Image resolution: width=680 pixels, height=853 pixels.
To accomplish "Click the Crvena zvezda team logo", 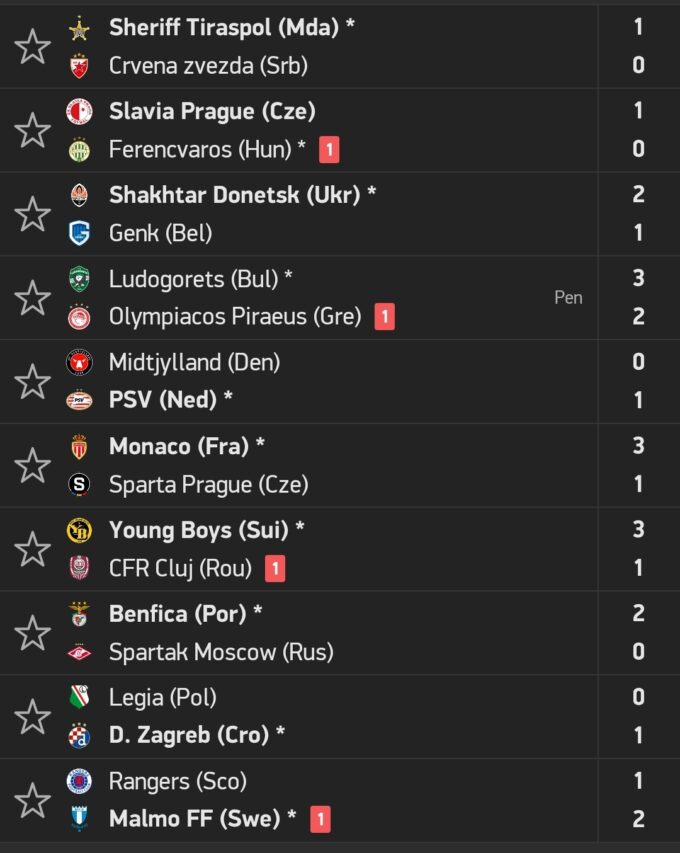I will pos(79,67).
